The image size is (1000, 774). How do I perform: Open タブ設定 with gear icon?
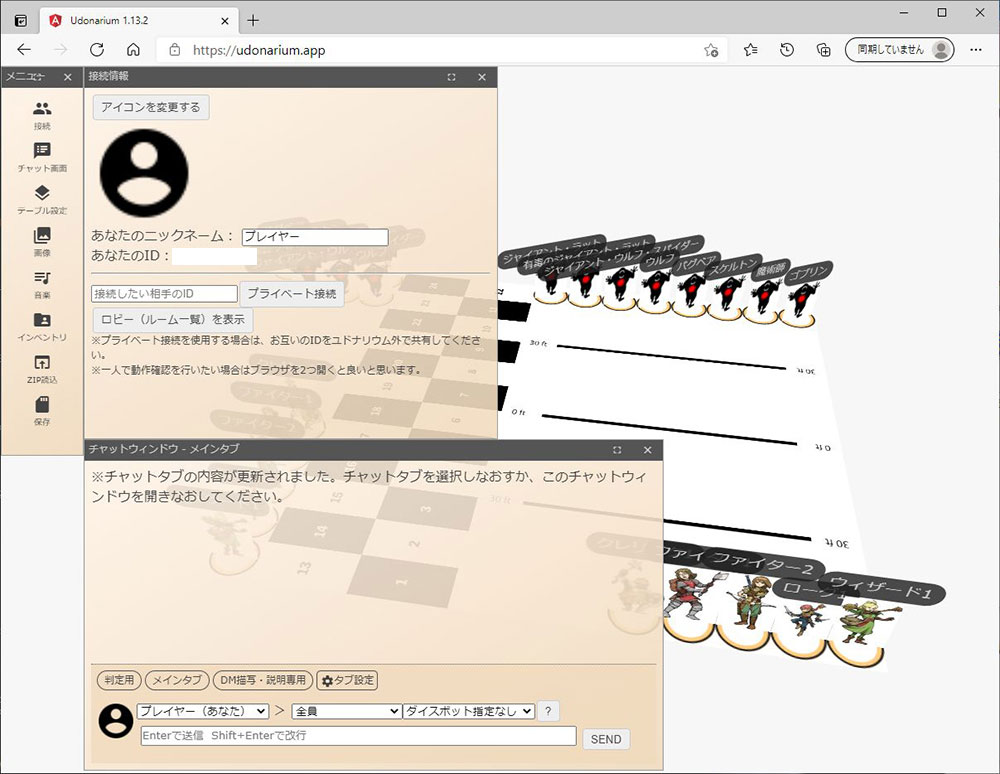point(348,681)
